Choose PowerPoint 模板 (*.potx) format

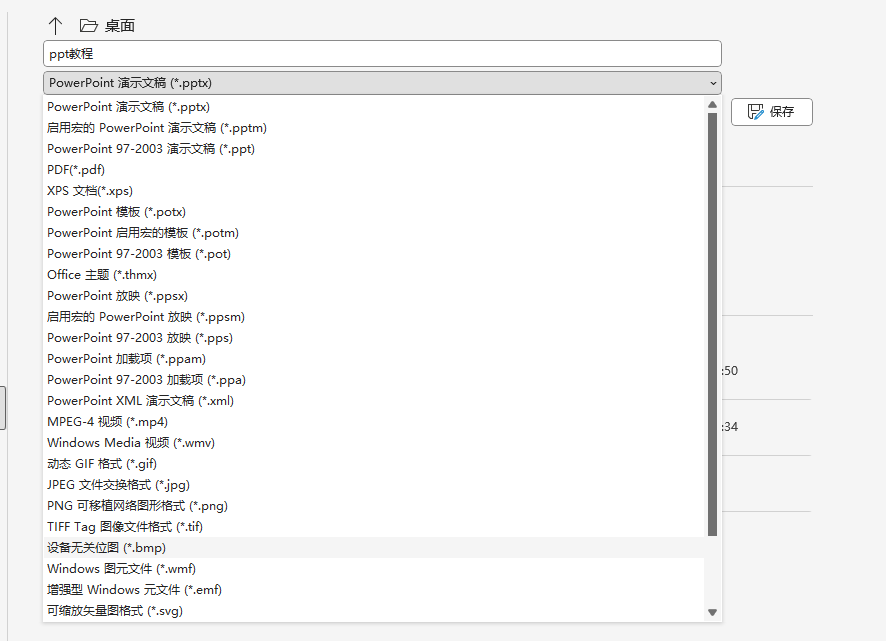coord(116,212)
